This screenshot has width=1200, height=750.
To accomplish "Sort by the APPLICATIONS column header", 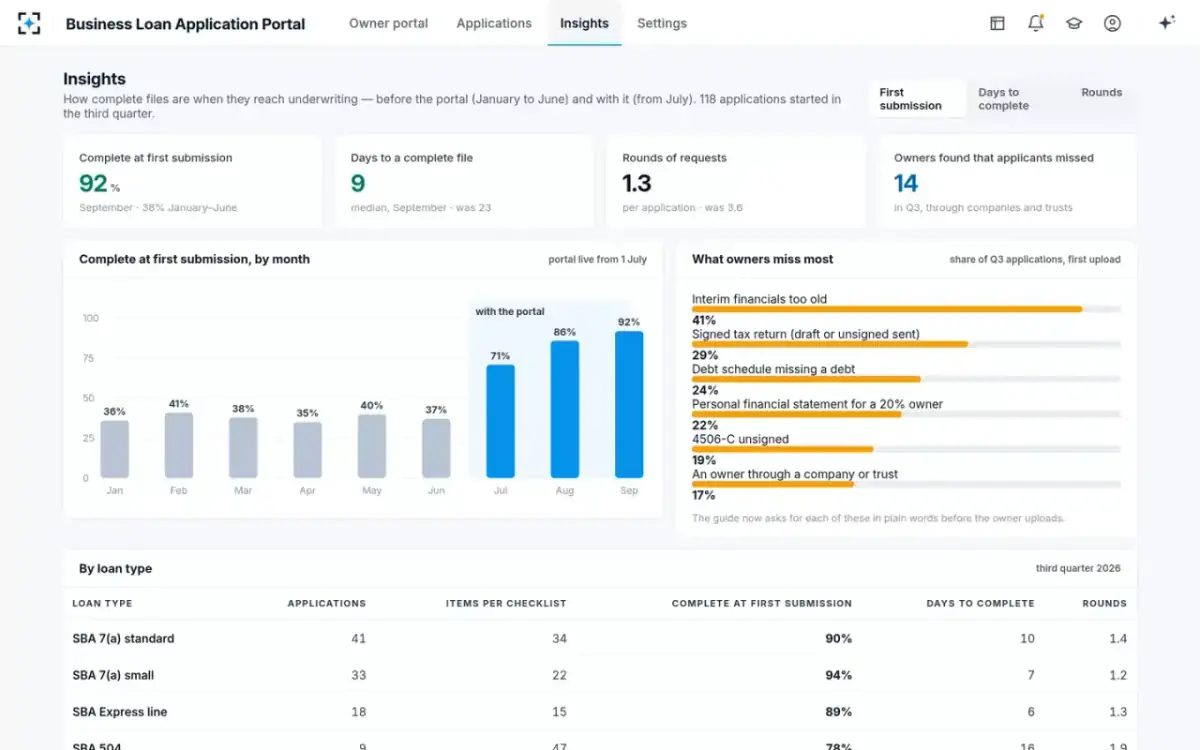I will click(326, 603).
